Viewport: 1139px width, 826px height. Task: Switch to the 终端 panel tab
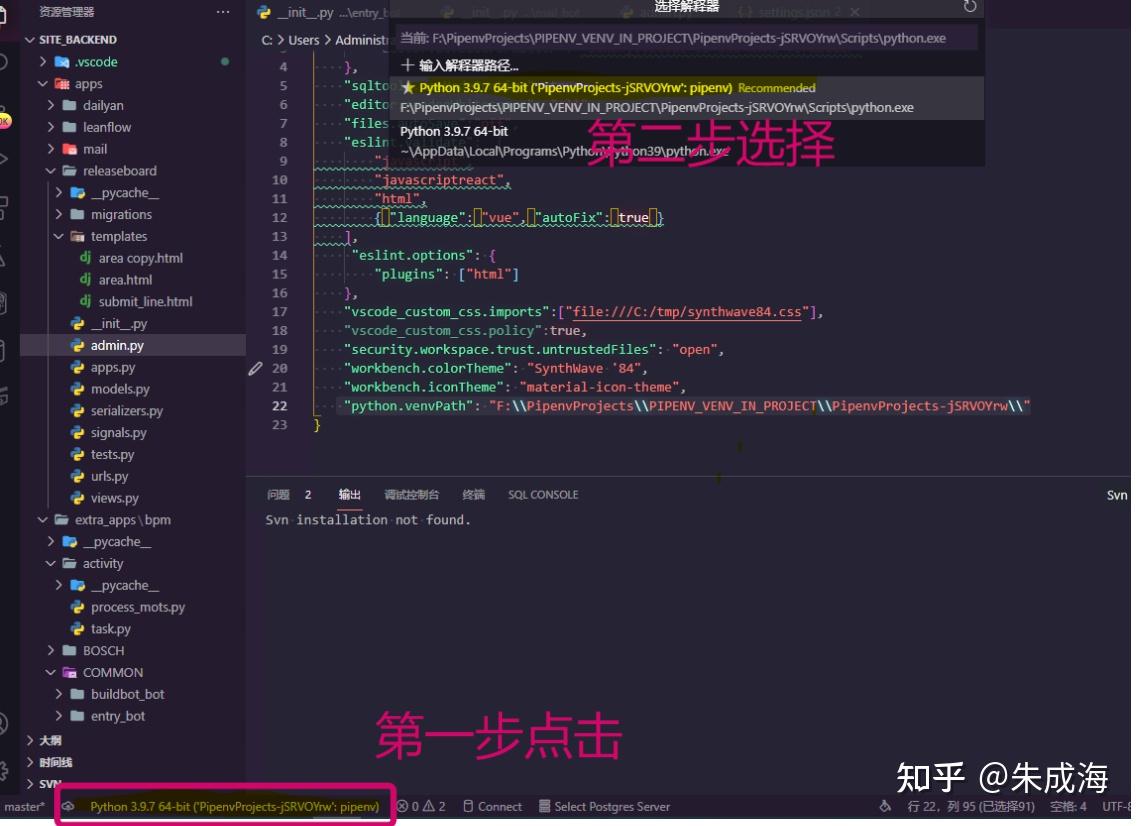coord(472,494)
